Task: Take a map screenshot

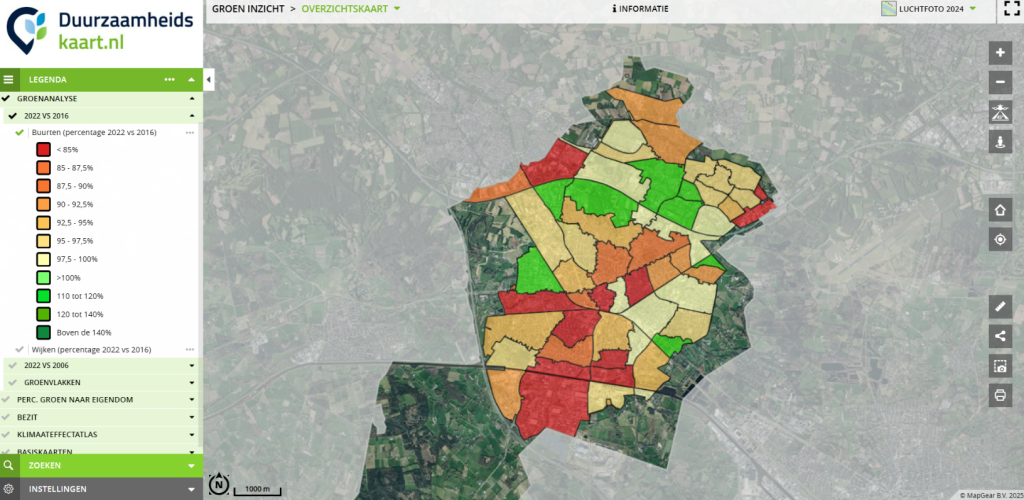Action: [x=999, y=366]
